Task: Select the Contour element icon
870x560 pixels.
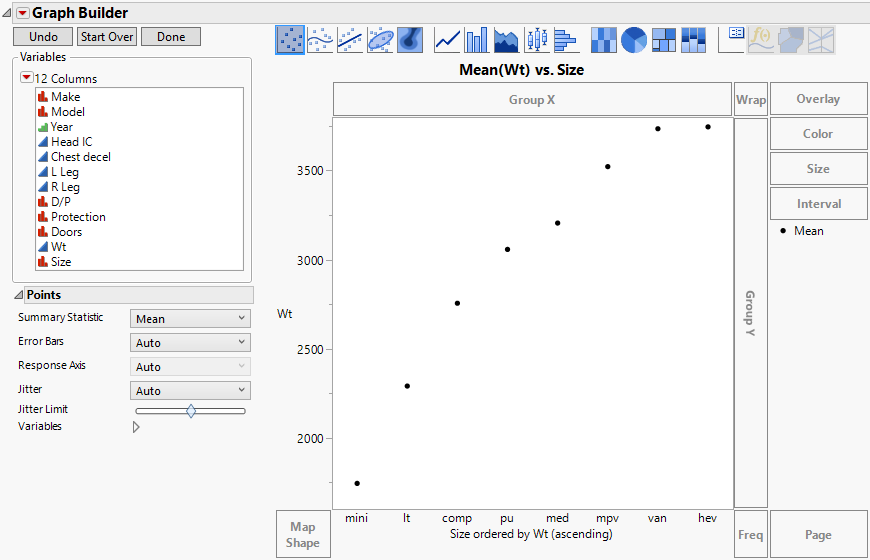Action: coord(410,39)
